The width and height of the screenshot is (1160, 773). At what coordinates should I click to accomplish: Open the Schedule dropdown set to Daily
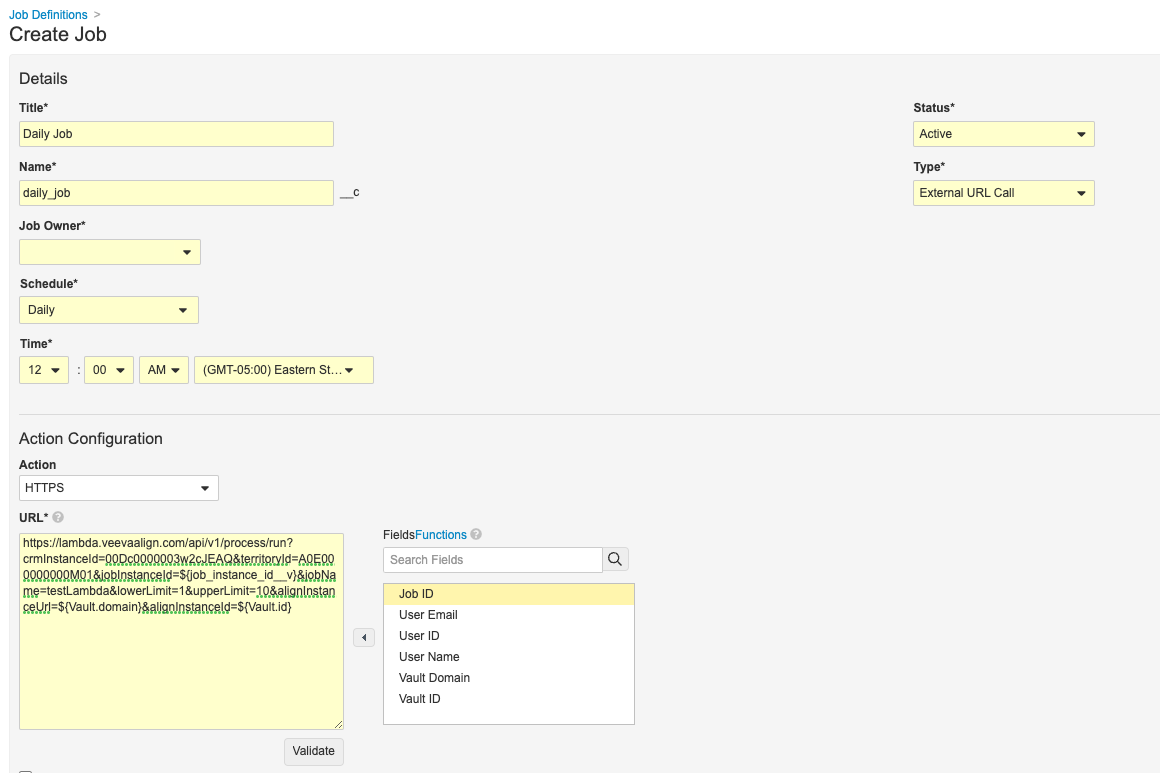point(109,310)
